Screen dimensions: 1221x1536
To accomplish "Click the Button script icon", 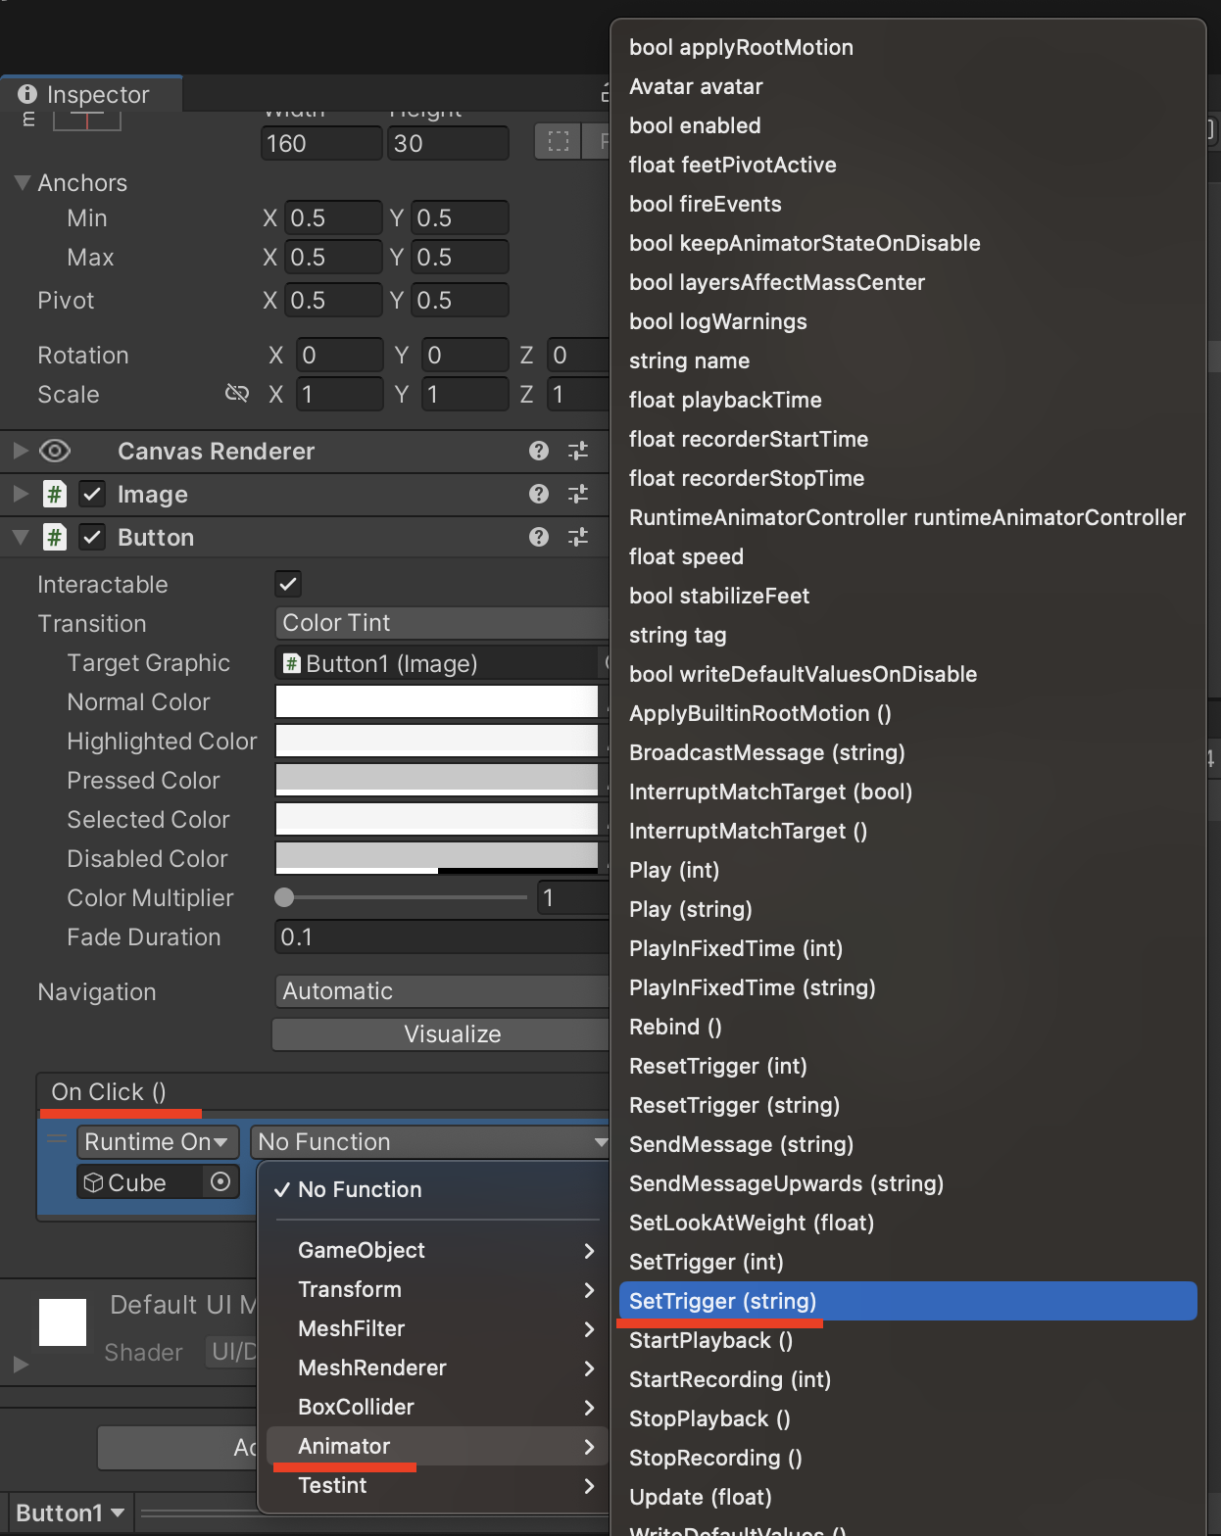I will tap(55, 537).
